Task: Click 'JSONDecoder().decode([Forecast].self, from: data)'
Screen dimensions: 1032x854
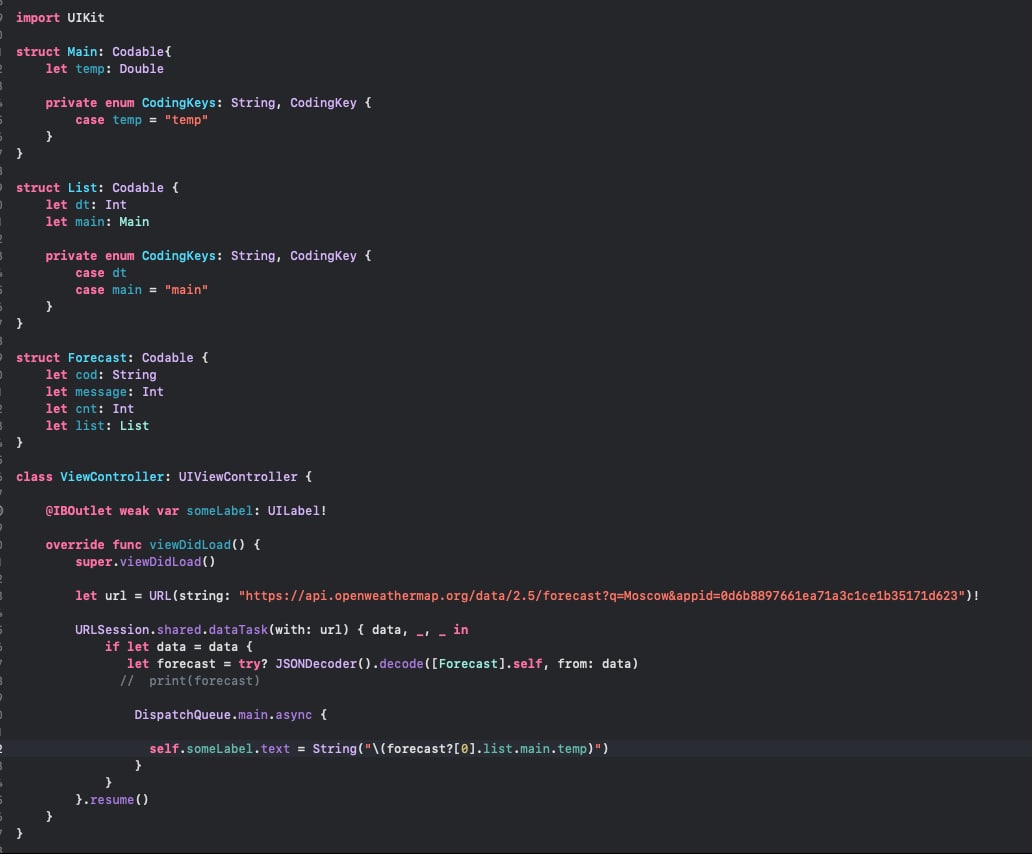Action: pyautogui.click(x=457, y=665)
